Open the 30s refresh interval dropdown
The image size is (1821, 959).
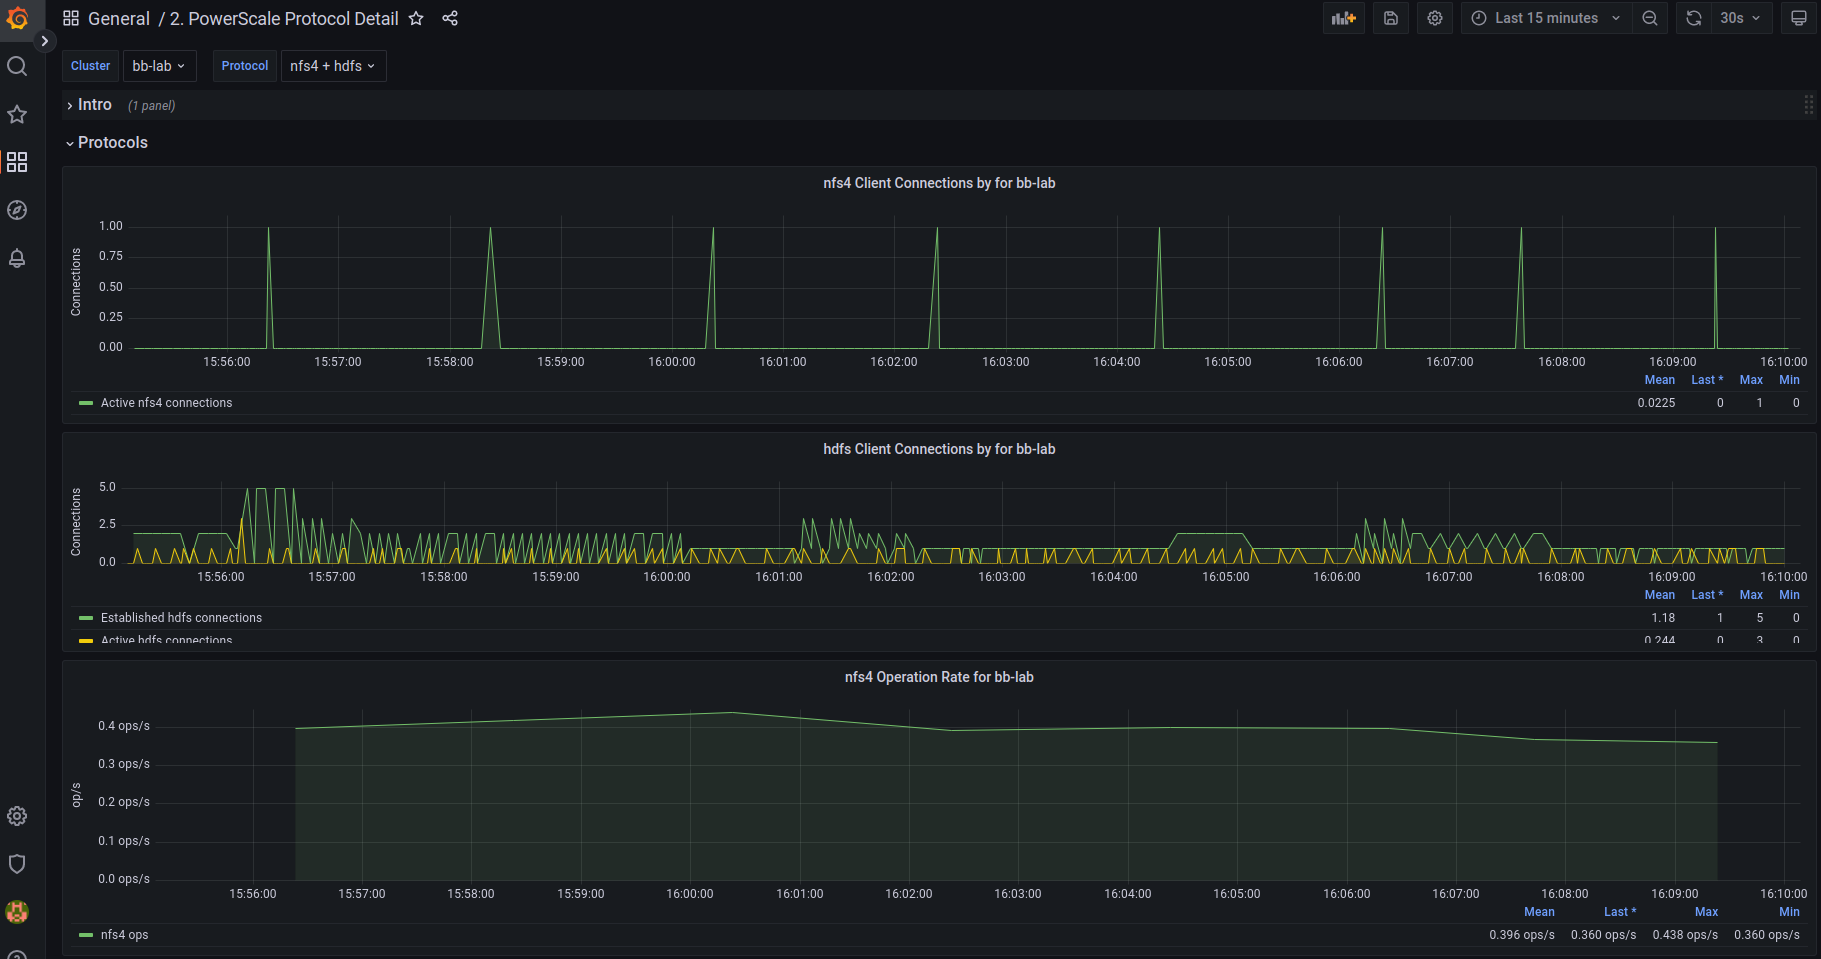pyautogui.click(x=1741, y=18)
